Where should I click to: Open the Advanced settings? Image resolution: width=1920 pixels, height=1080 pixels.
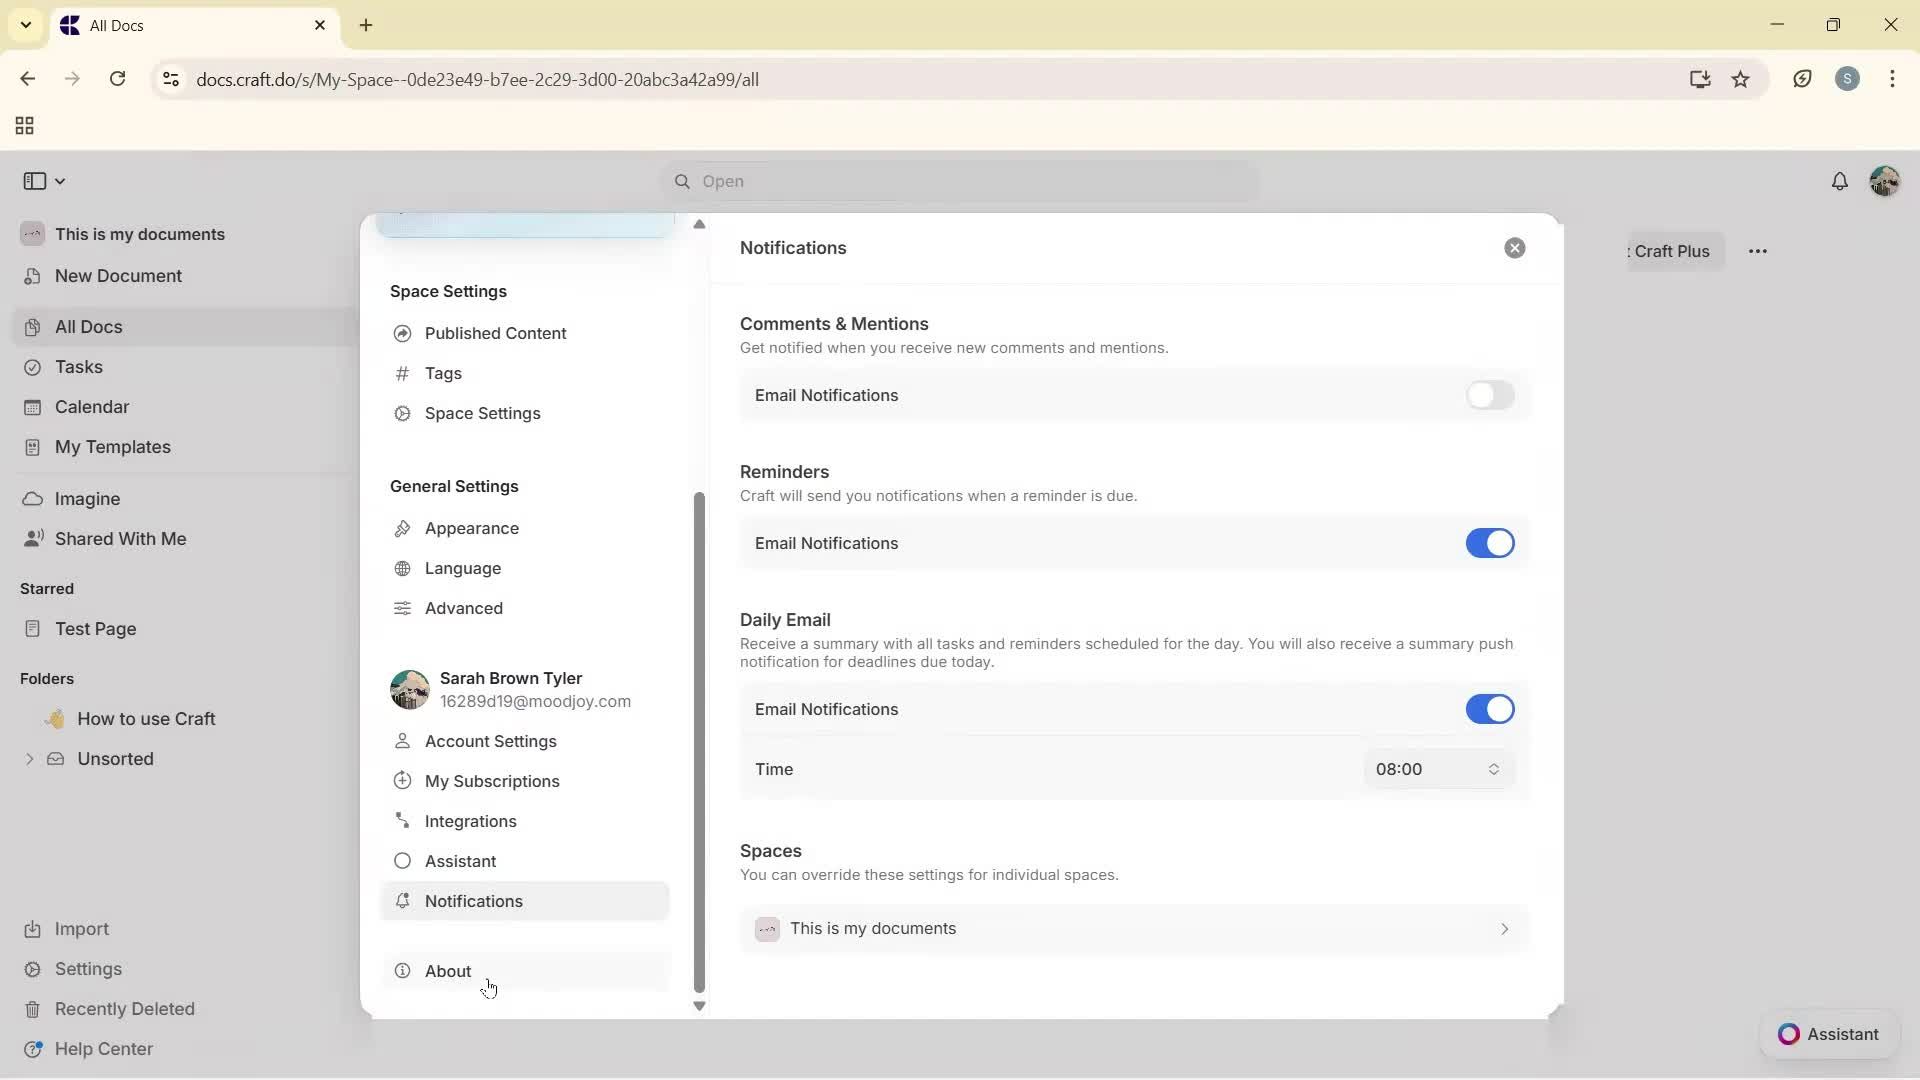(462, 608)
